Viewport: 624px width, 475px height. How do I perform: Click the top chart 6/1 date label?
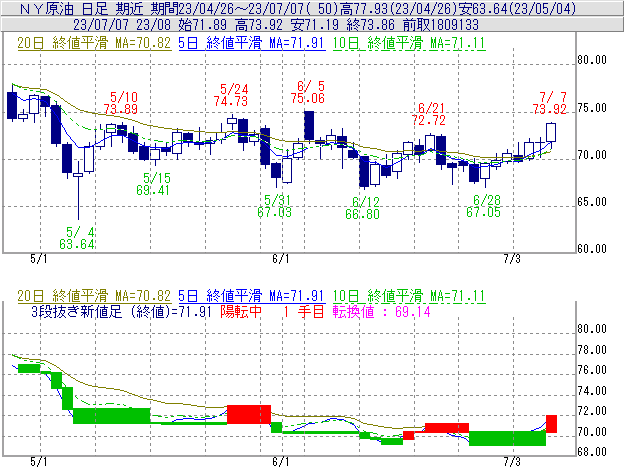click(x=281, y=259)
